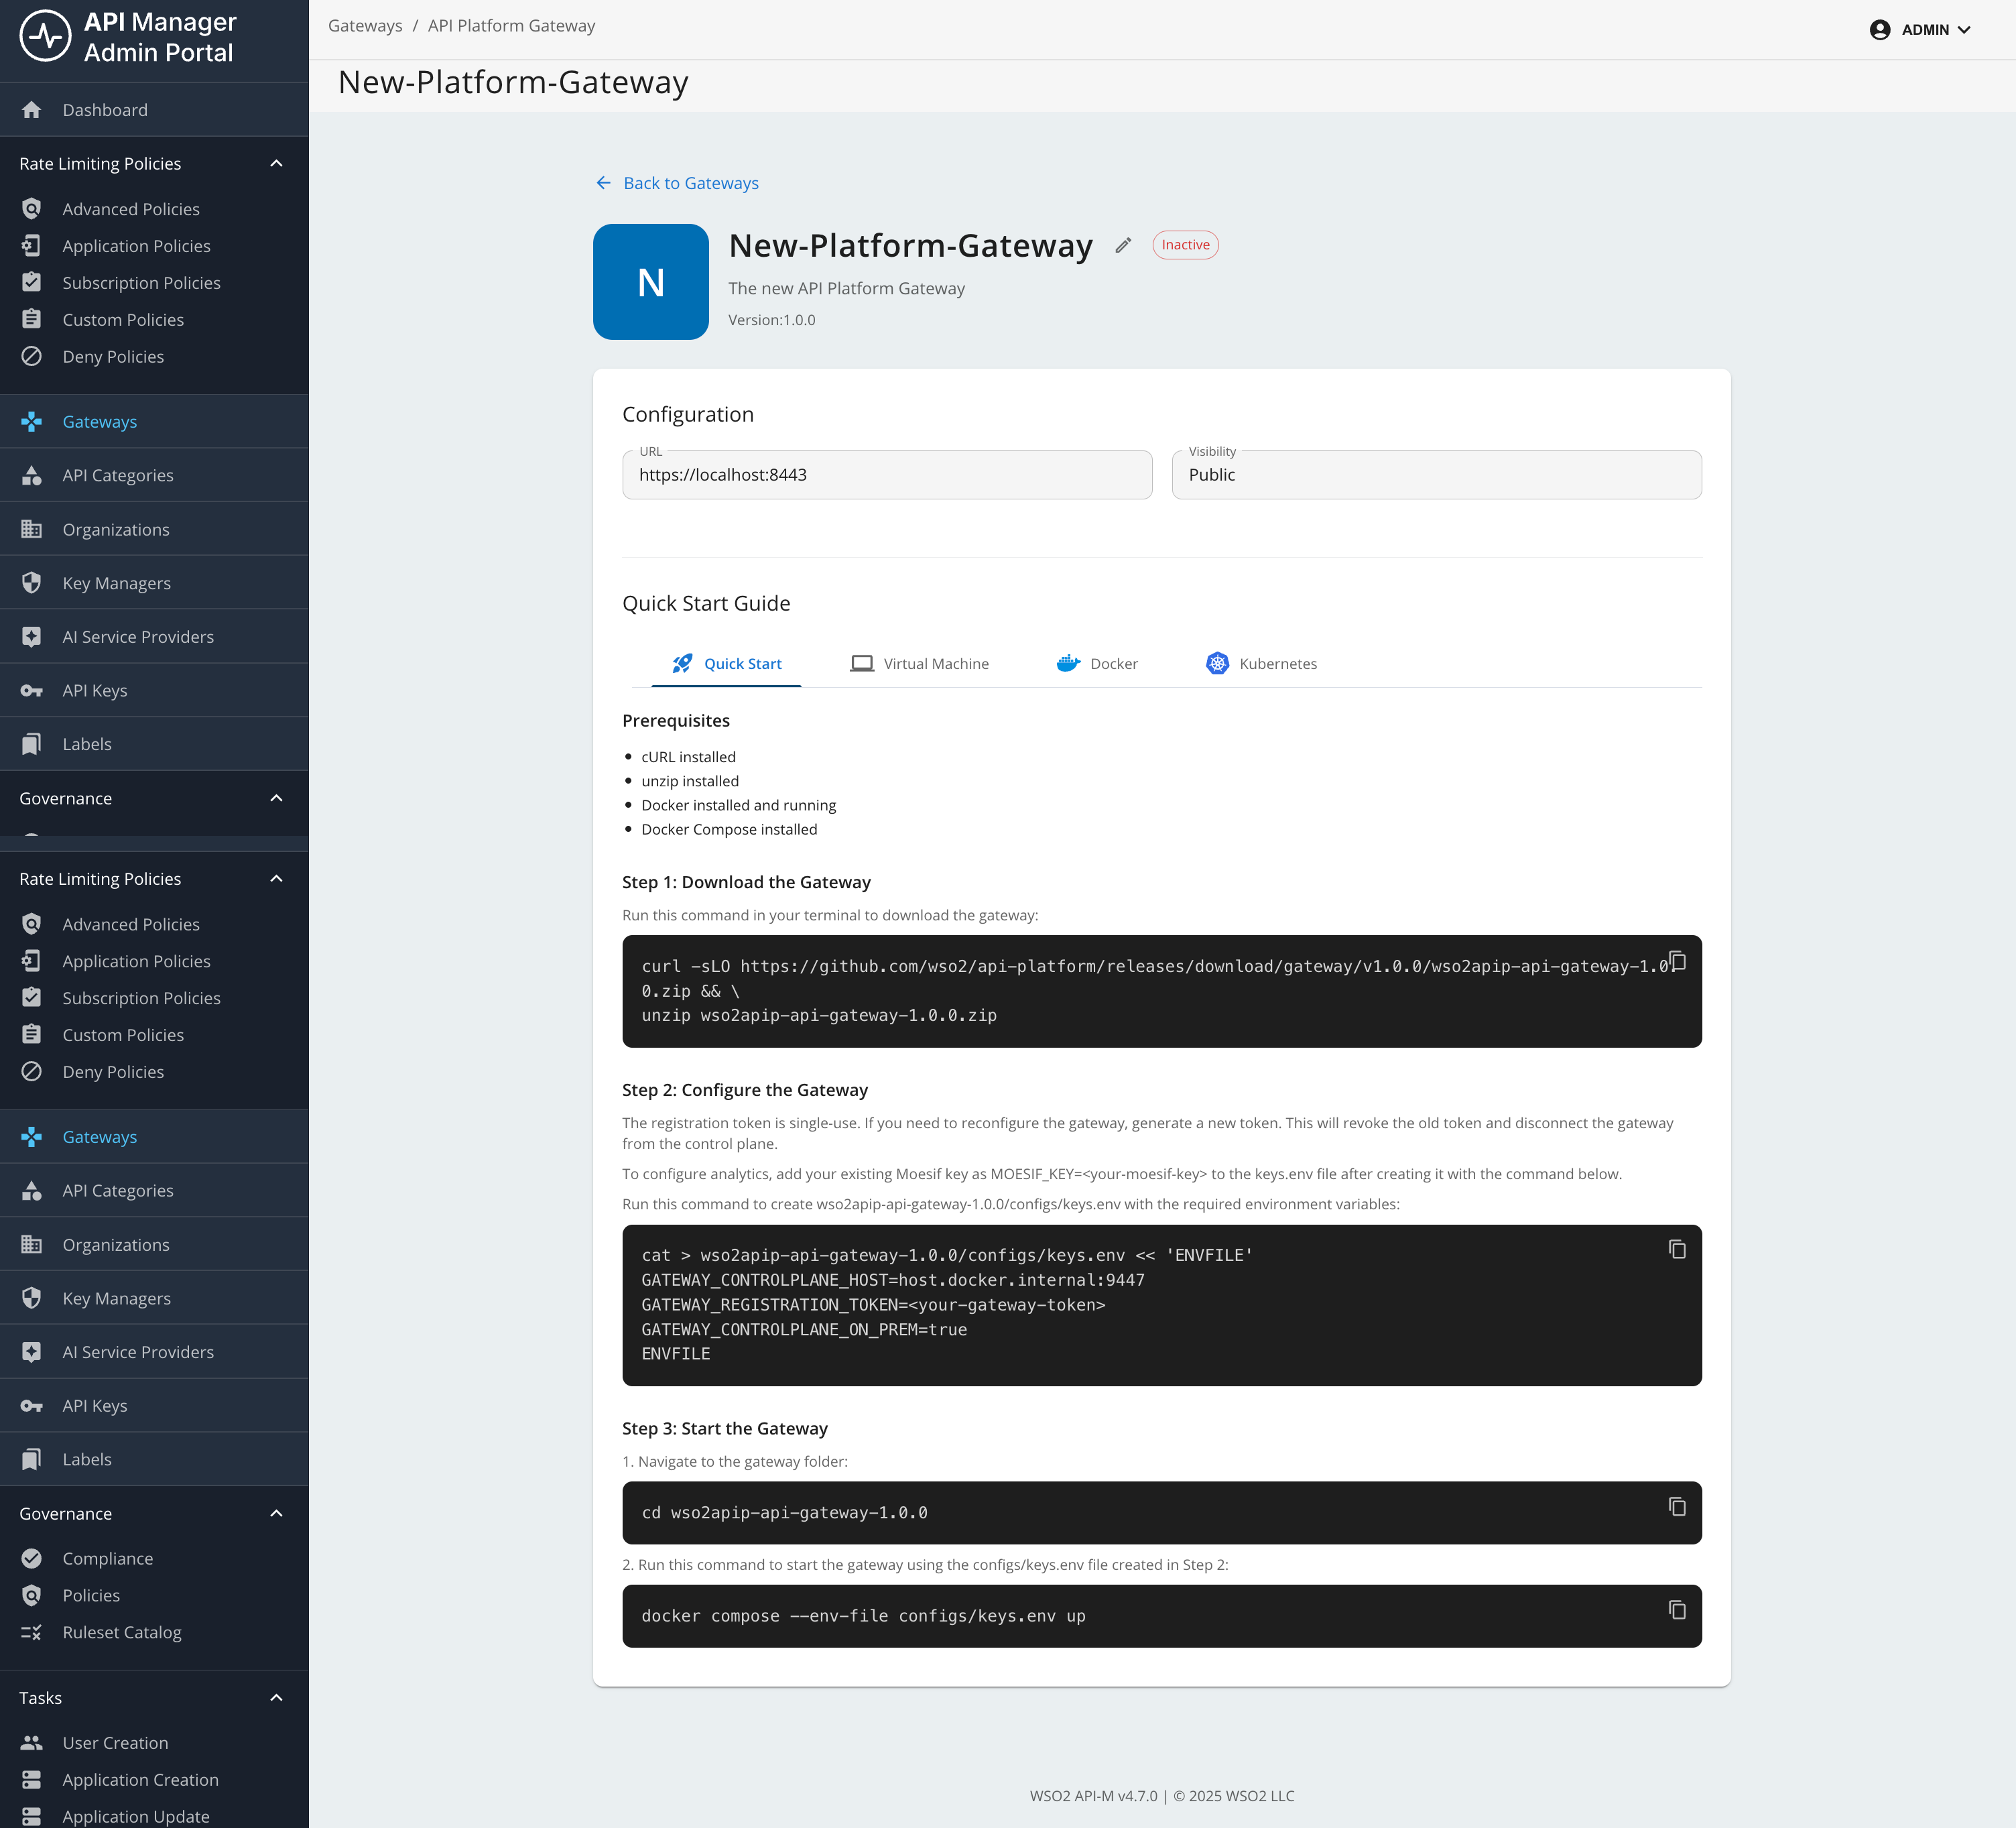Click the "unzip installed" bullet
2016x1828 pixels.
click(690, 781)
